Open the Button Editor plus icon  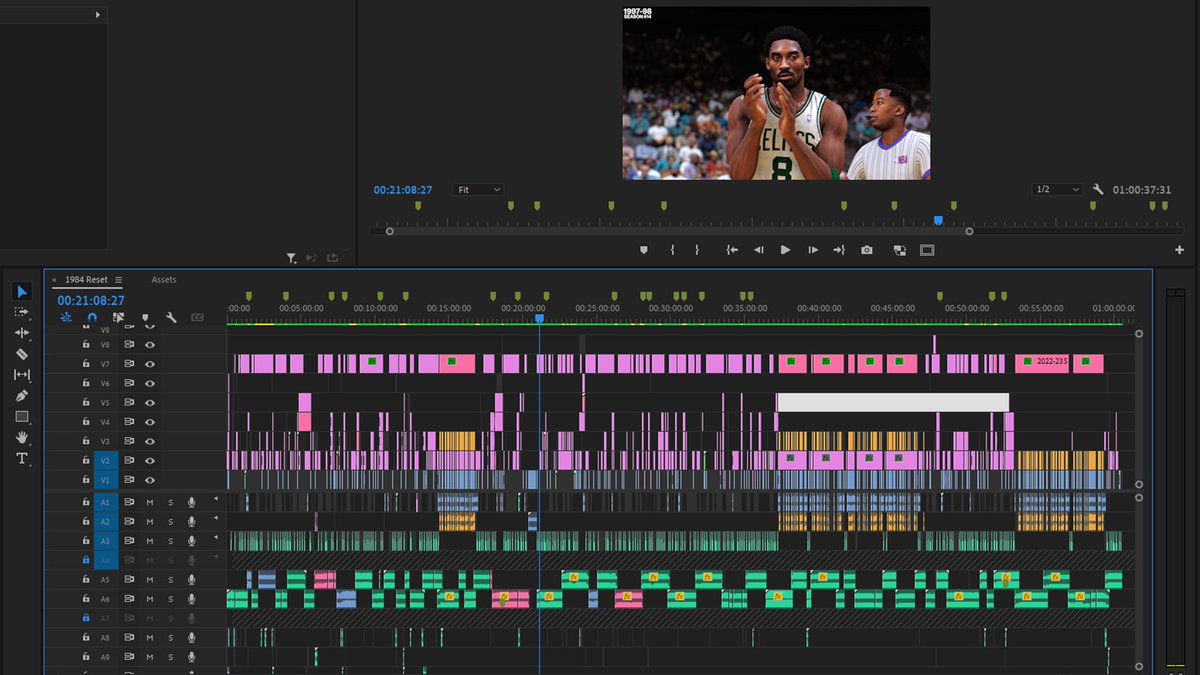pyautogui.click(x=1180, y=250)
